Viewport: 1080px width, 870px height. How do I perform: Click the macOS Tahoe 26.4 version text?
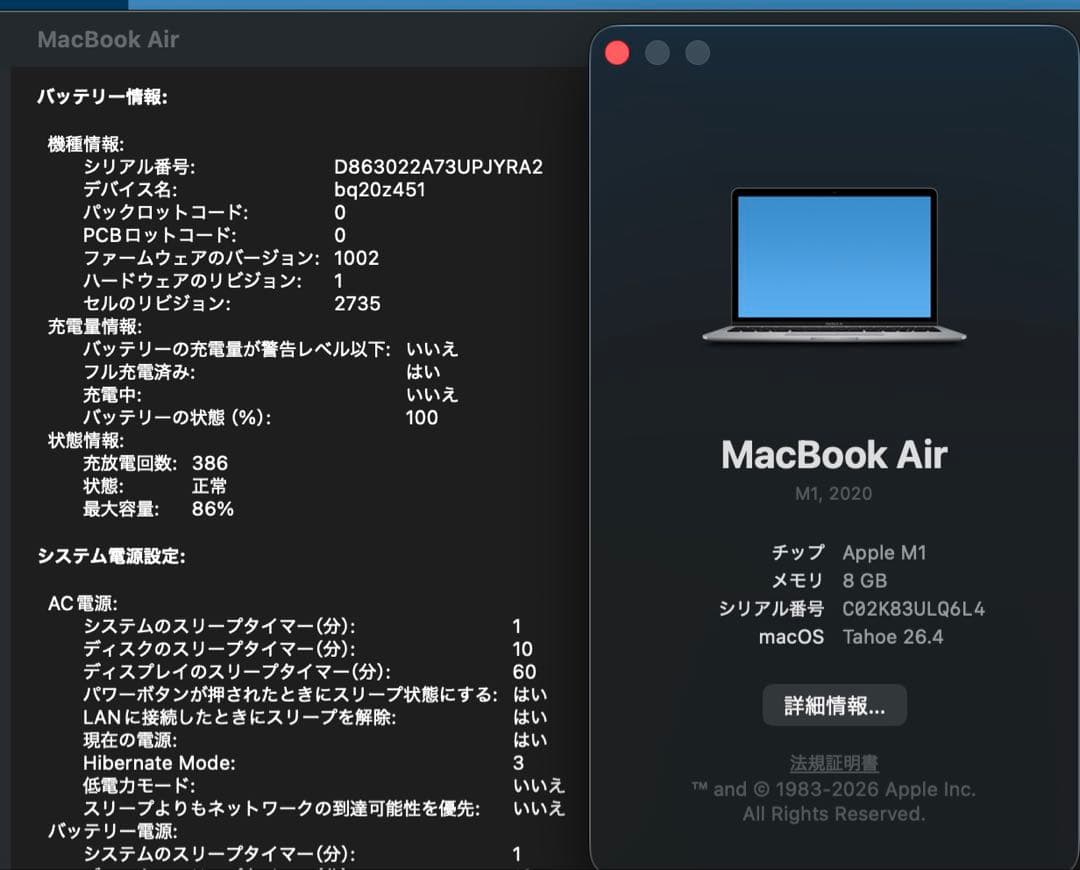click(893, 637)
